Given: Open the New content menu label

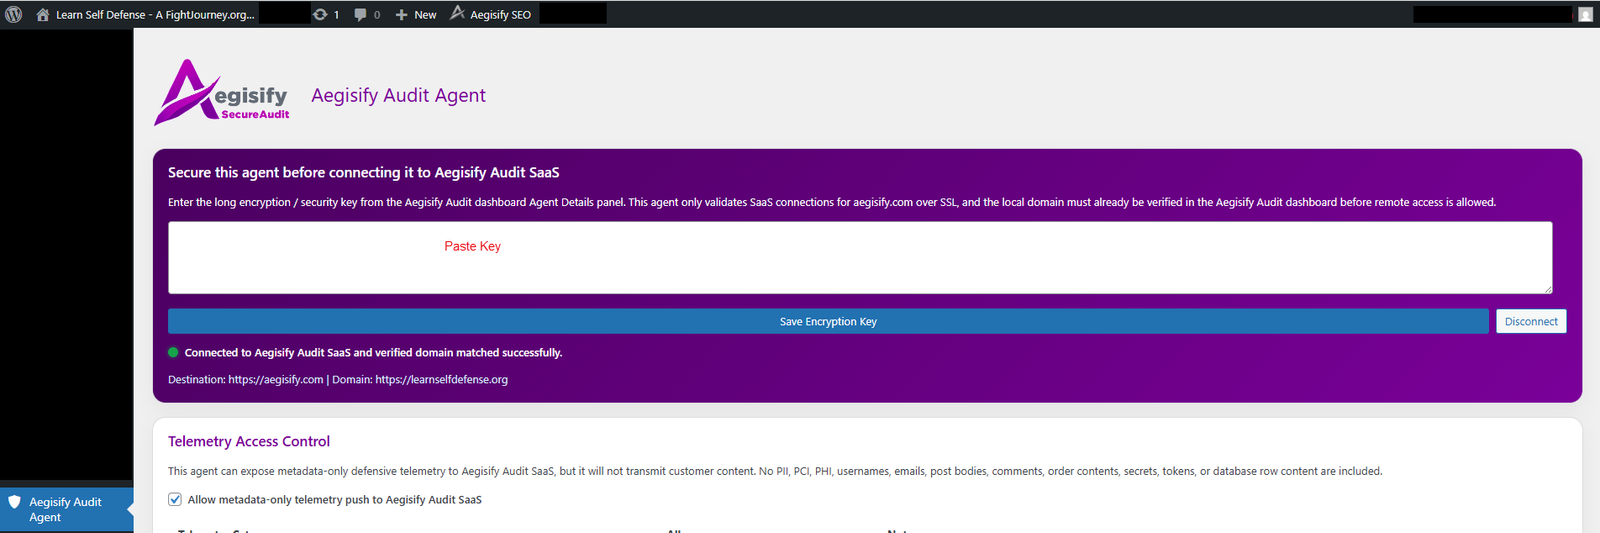Looking at the screenshot, I should point(425,15).
